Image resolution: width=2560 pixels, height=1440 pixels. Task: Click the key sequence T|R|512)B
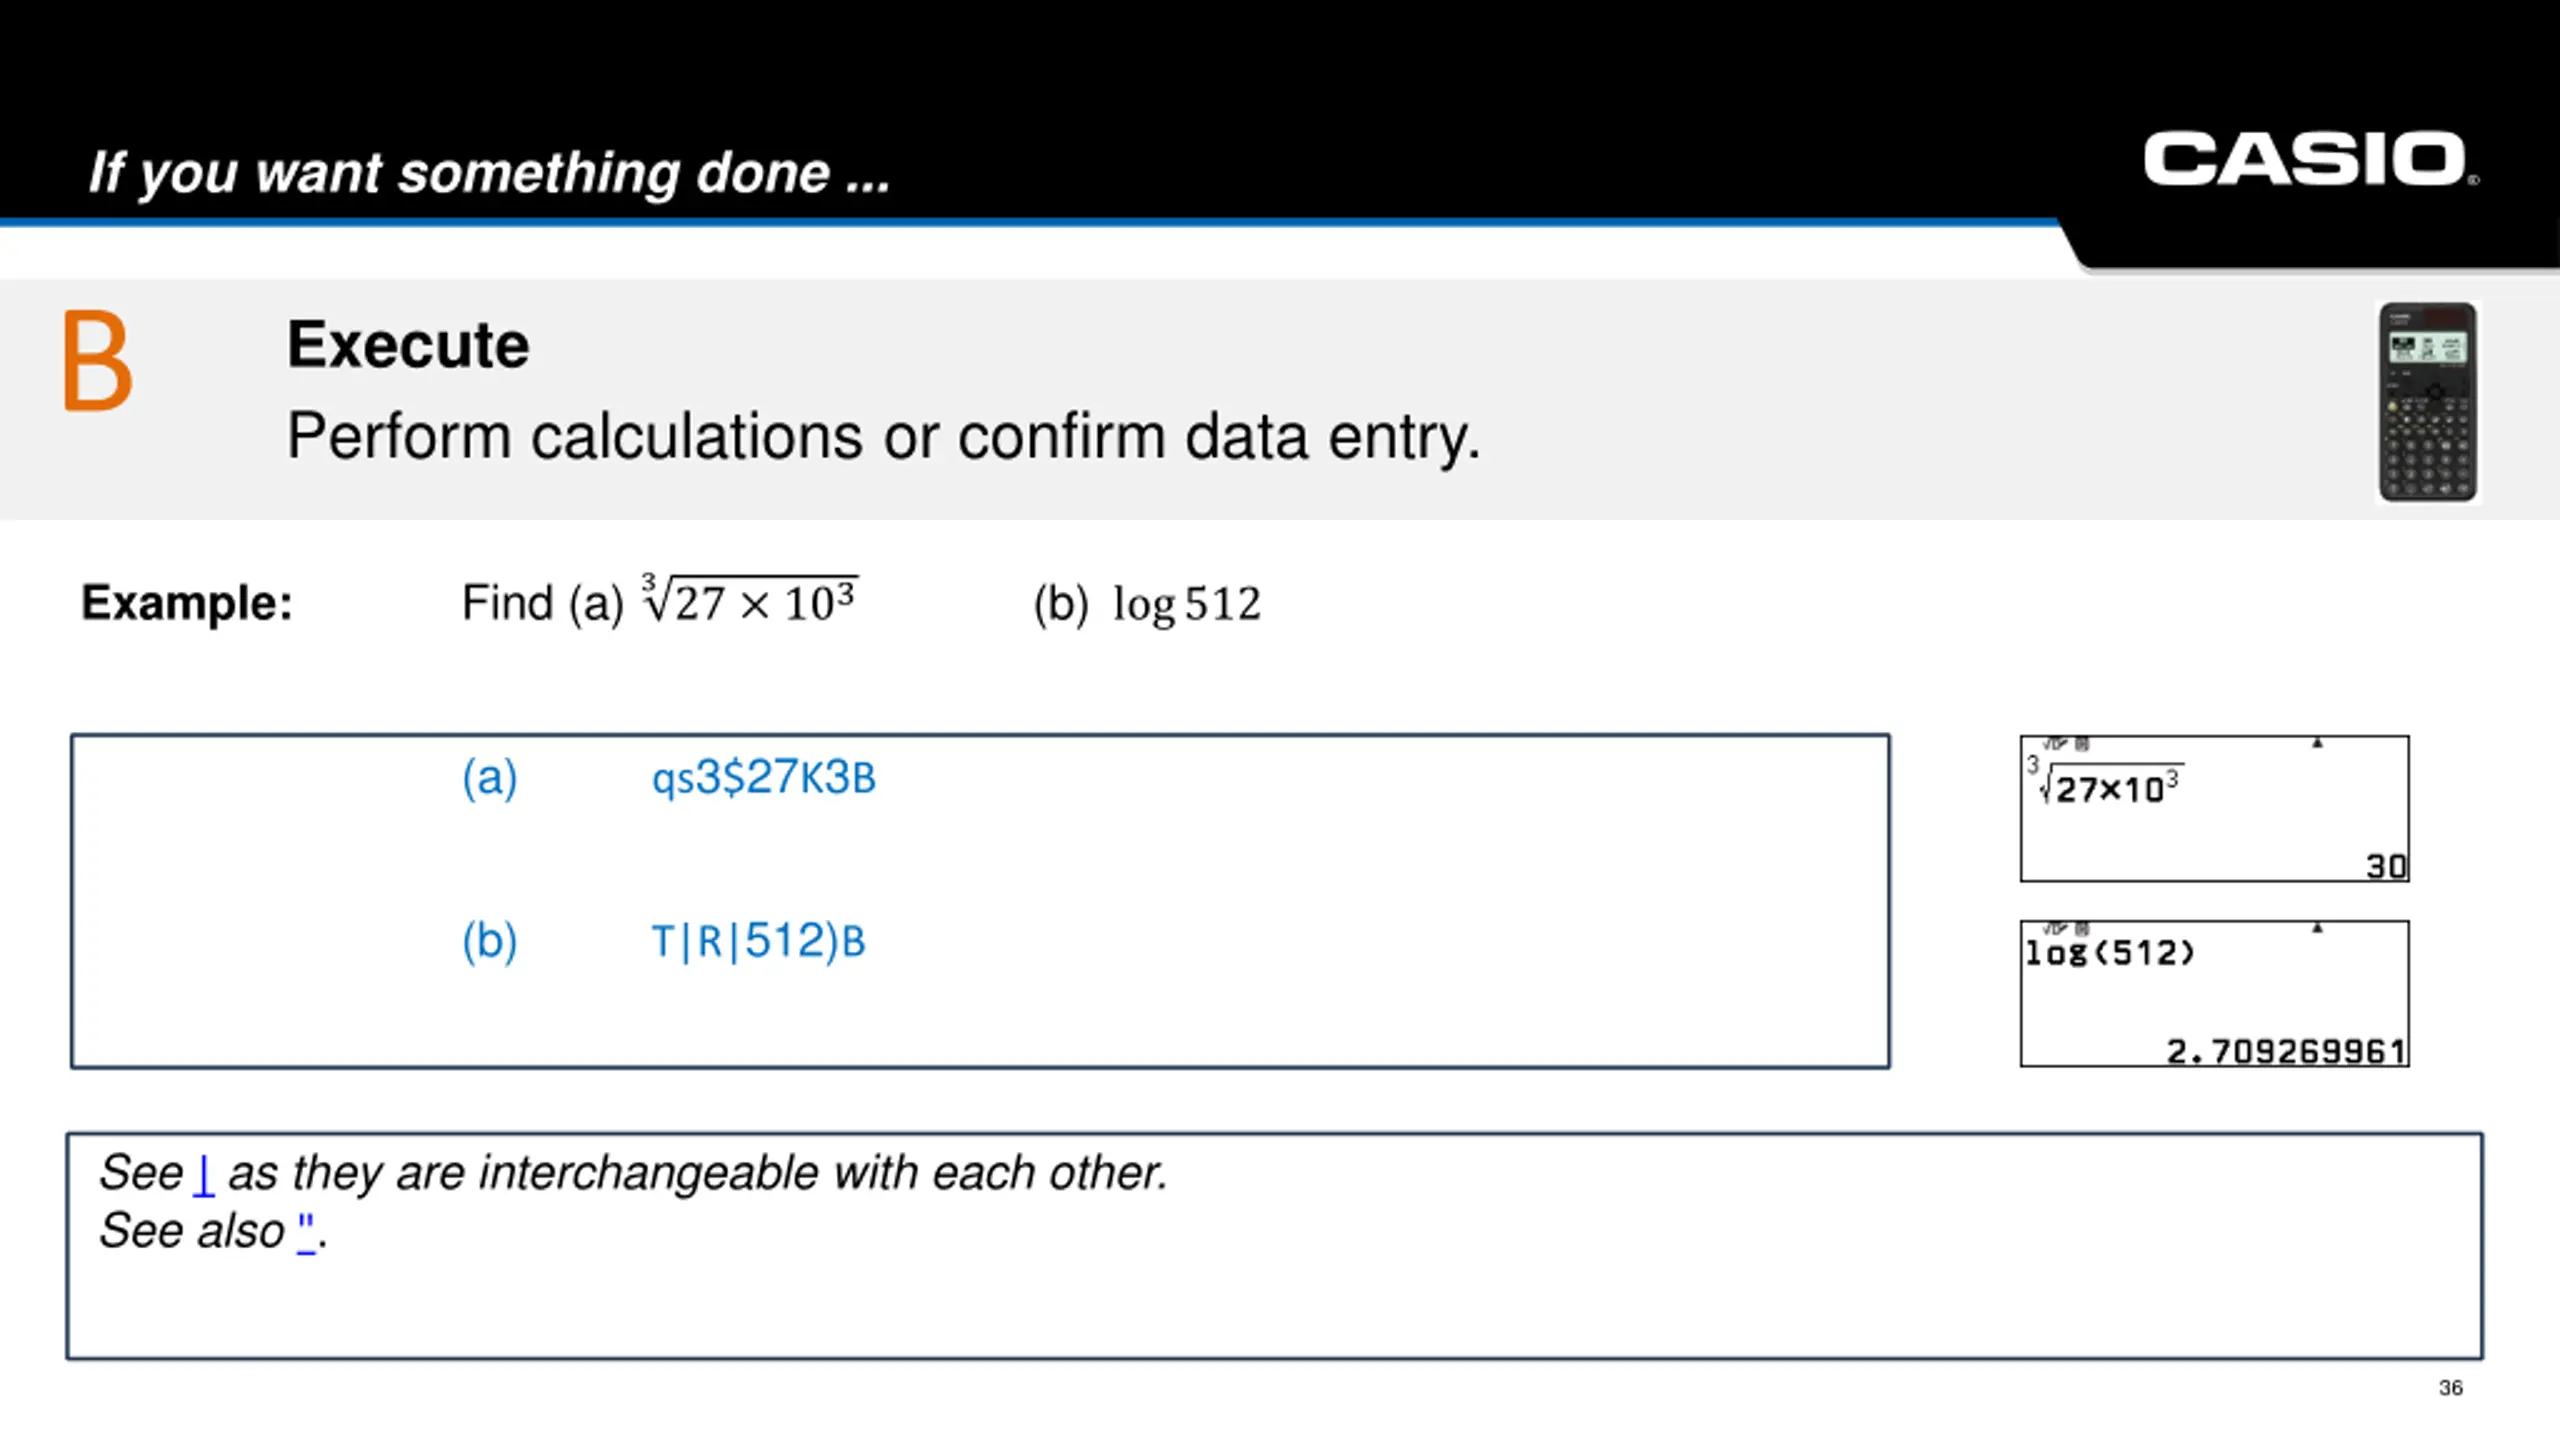758,941
